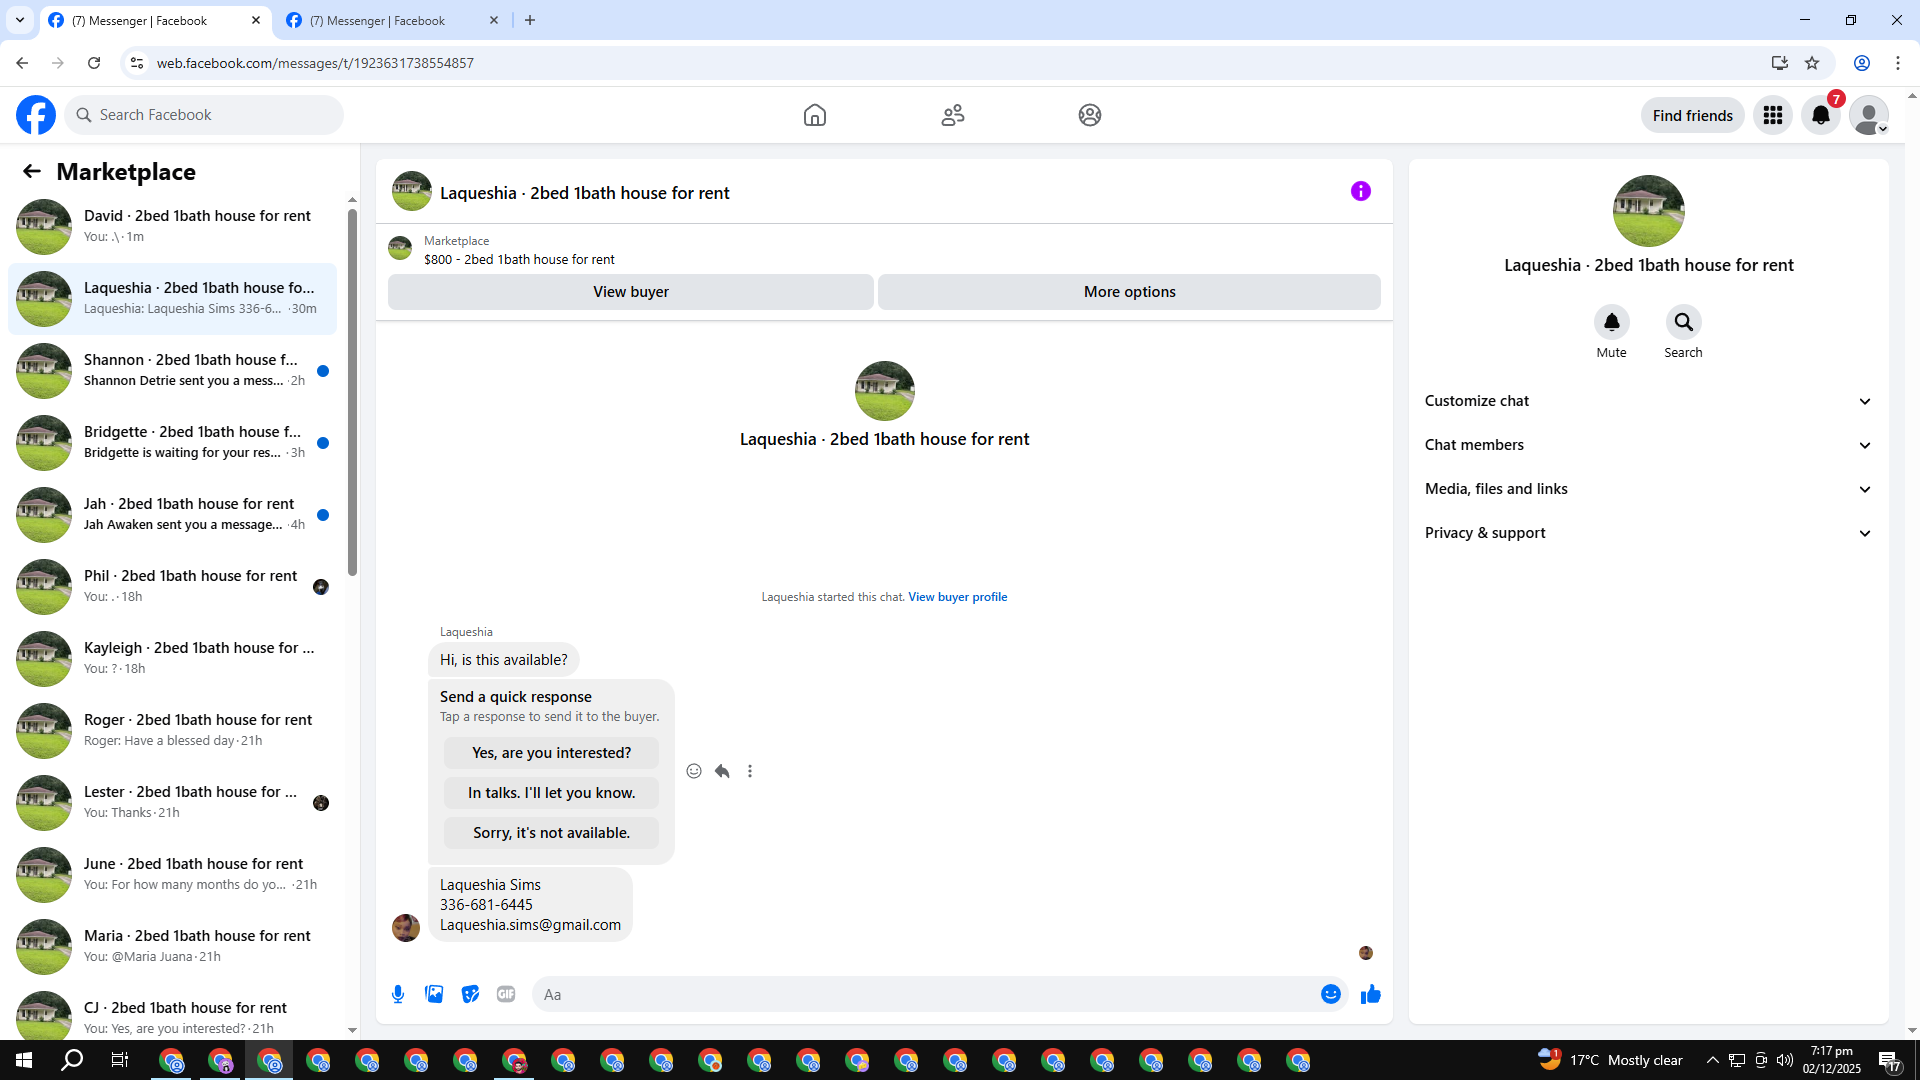The height and width of the screenshot is (1080, 1920).
Task: Send a thumbs-up like
Action: pos(1371,994)
